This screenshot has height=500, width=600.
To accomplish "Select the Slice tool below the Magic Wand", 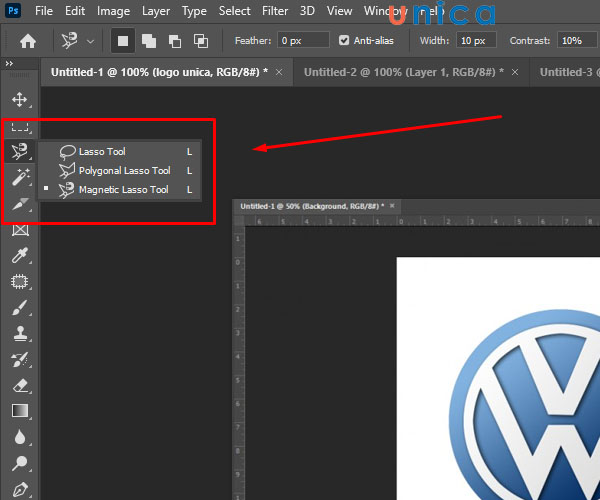I will point(20,204).
